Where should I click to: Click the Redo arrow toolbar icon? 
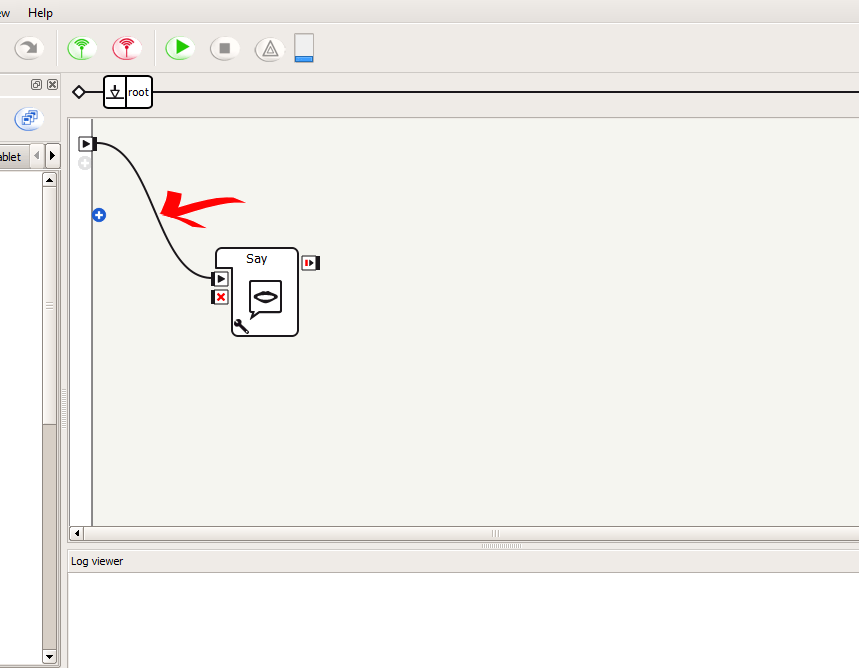point(29,48)
